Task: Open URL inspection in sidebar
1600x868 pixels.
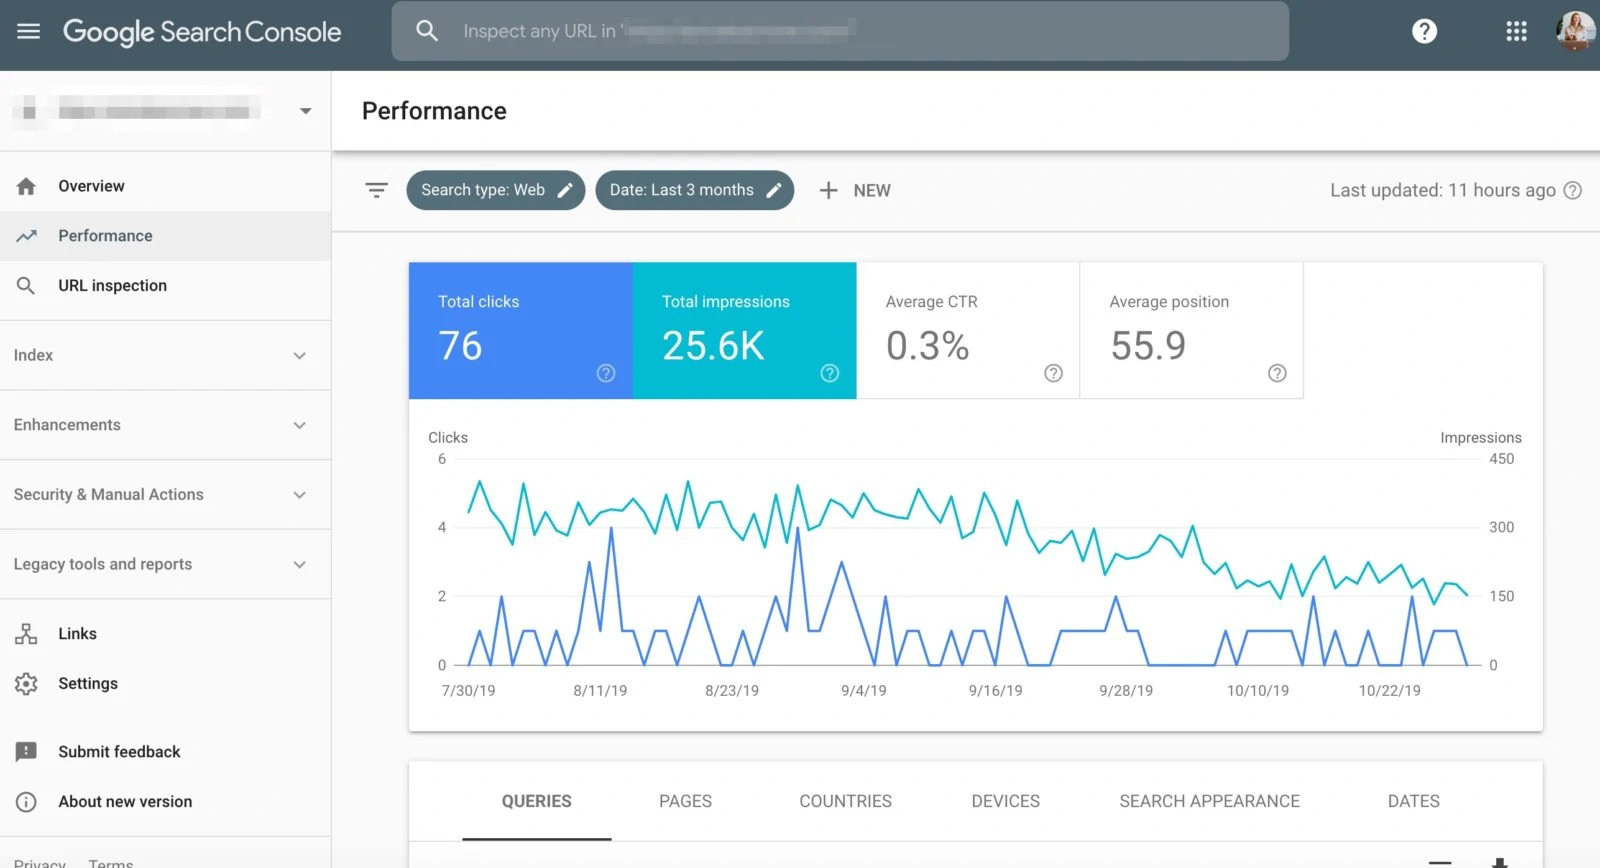Action: (112, 286)
